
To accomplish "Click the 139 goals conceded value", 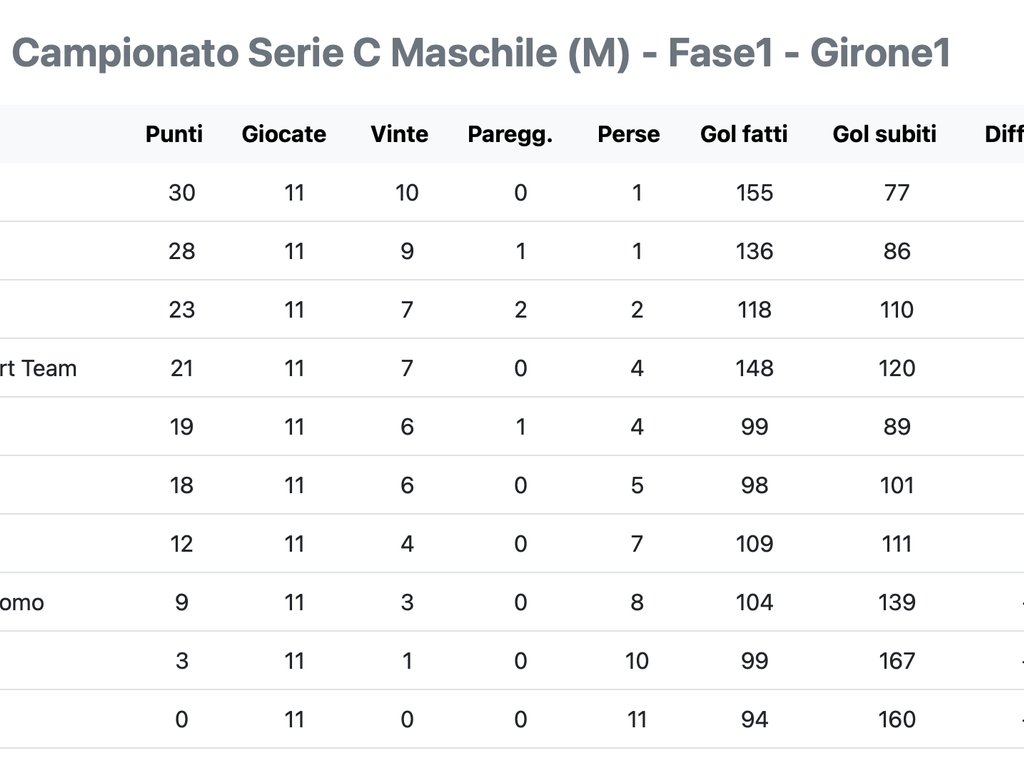I will pos(897,602).
